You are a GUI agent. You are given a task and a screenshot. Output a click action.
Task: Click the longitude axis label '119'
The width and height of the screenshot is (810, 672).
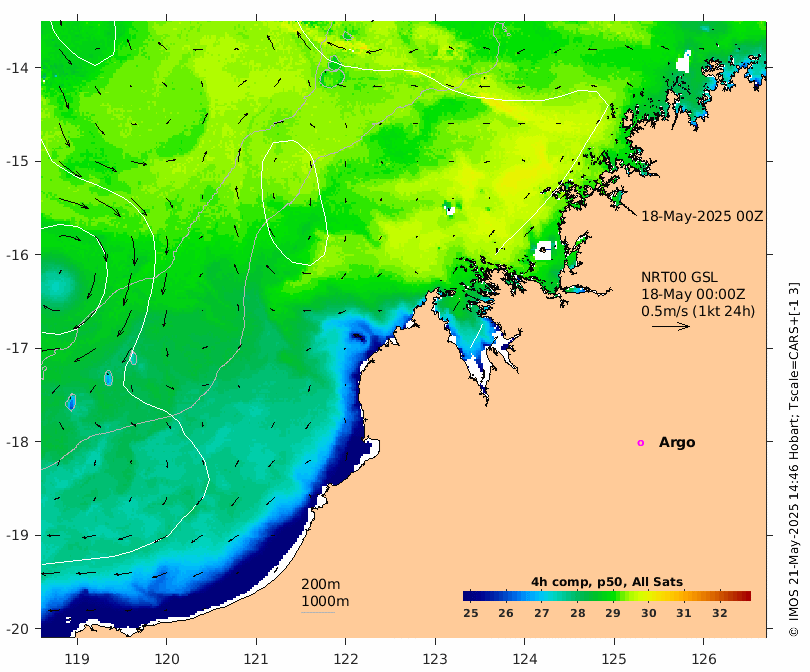click(77, 659)
